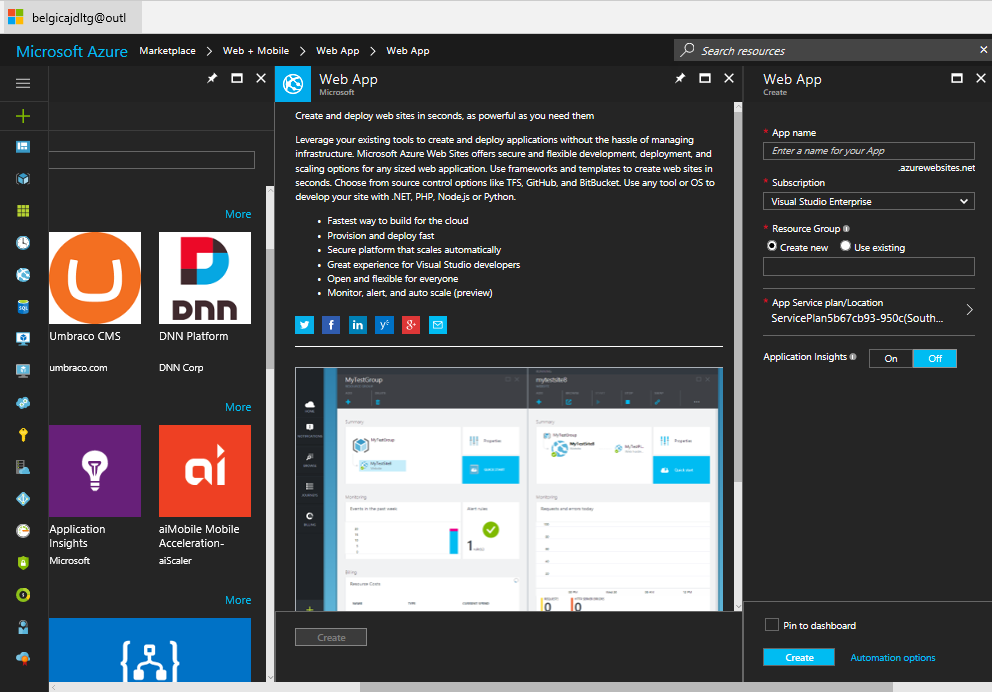992x692 pixels.
Task: Share Web App on Facebook
Action: pos(331,325)
